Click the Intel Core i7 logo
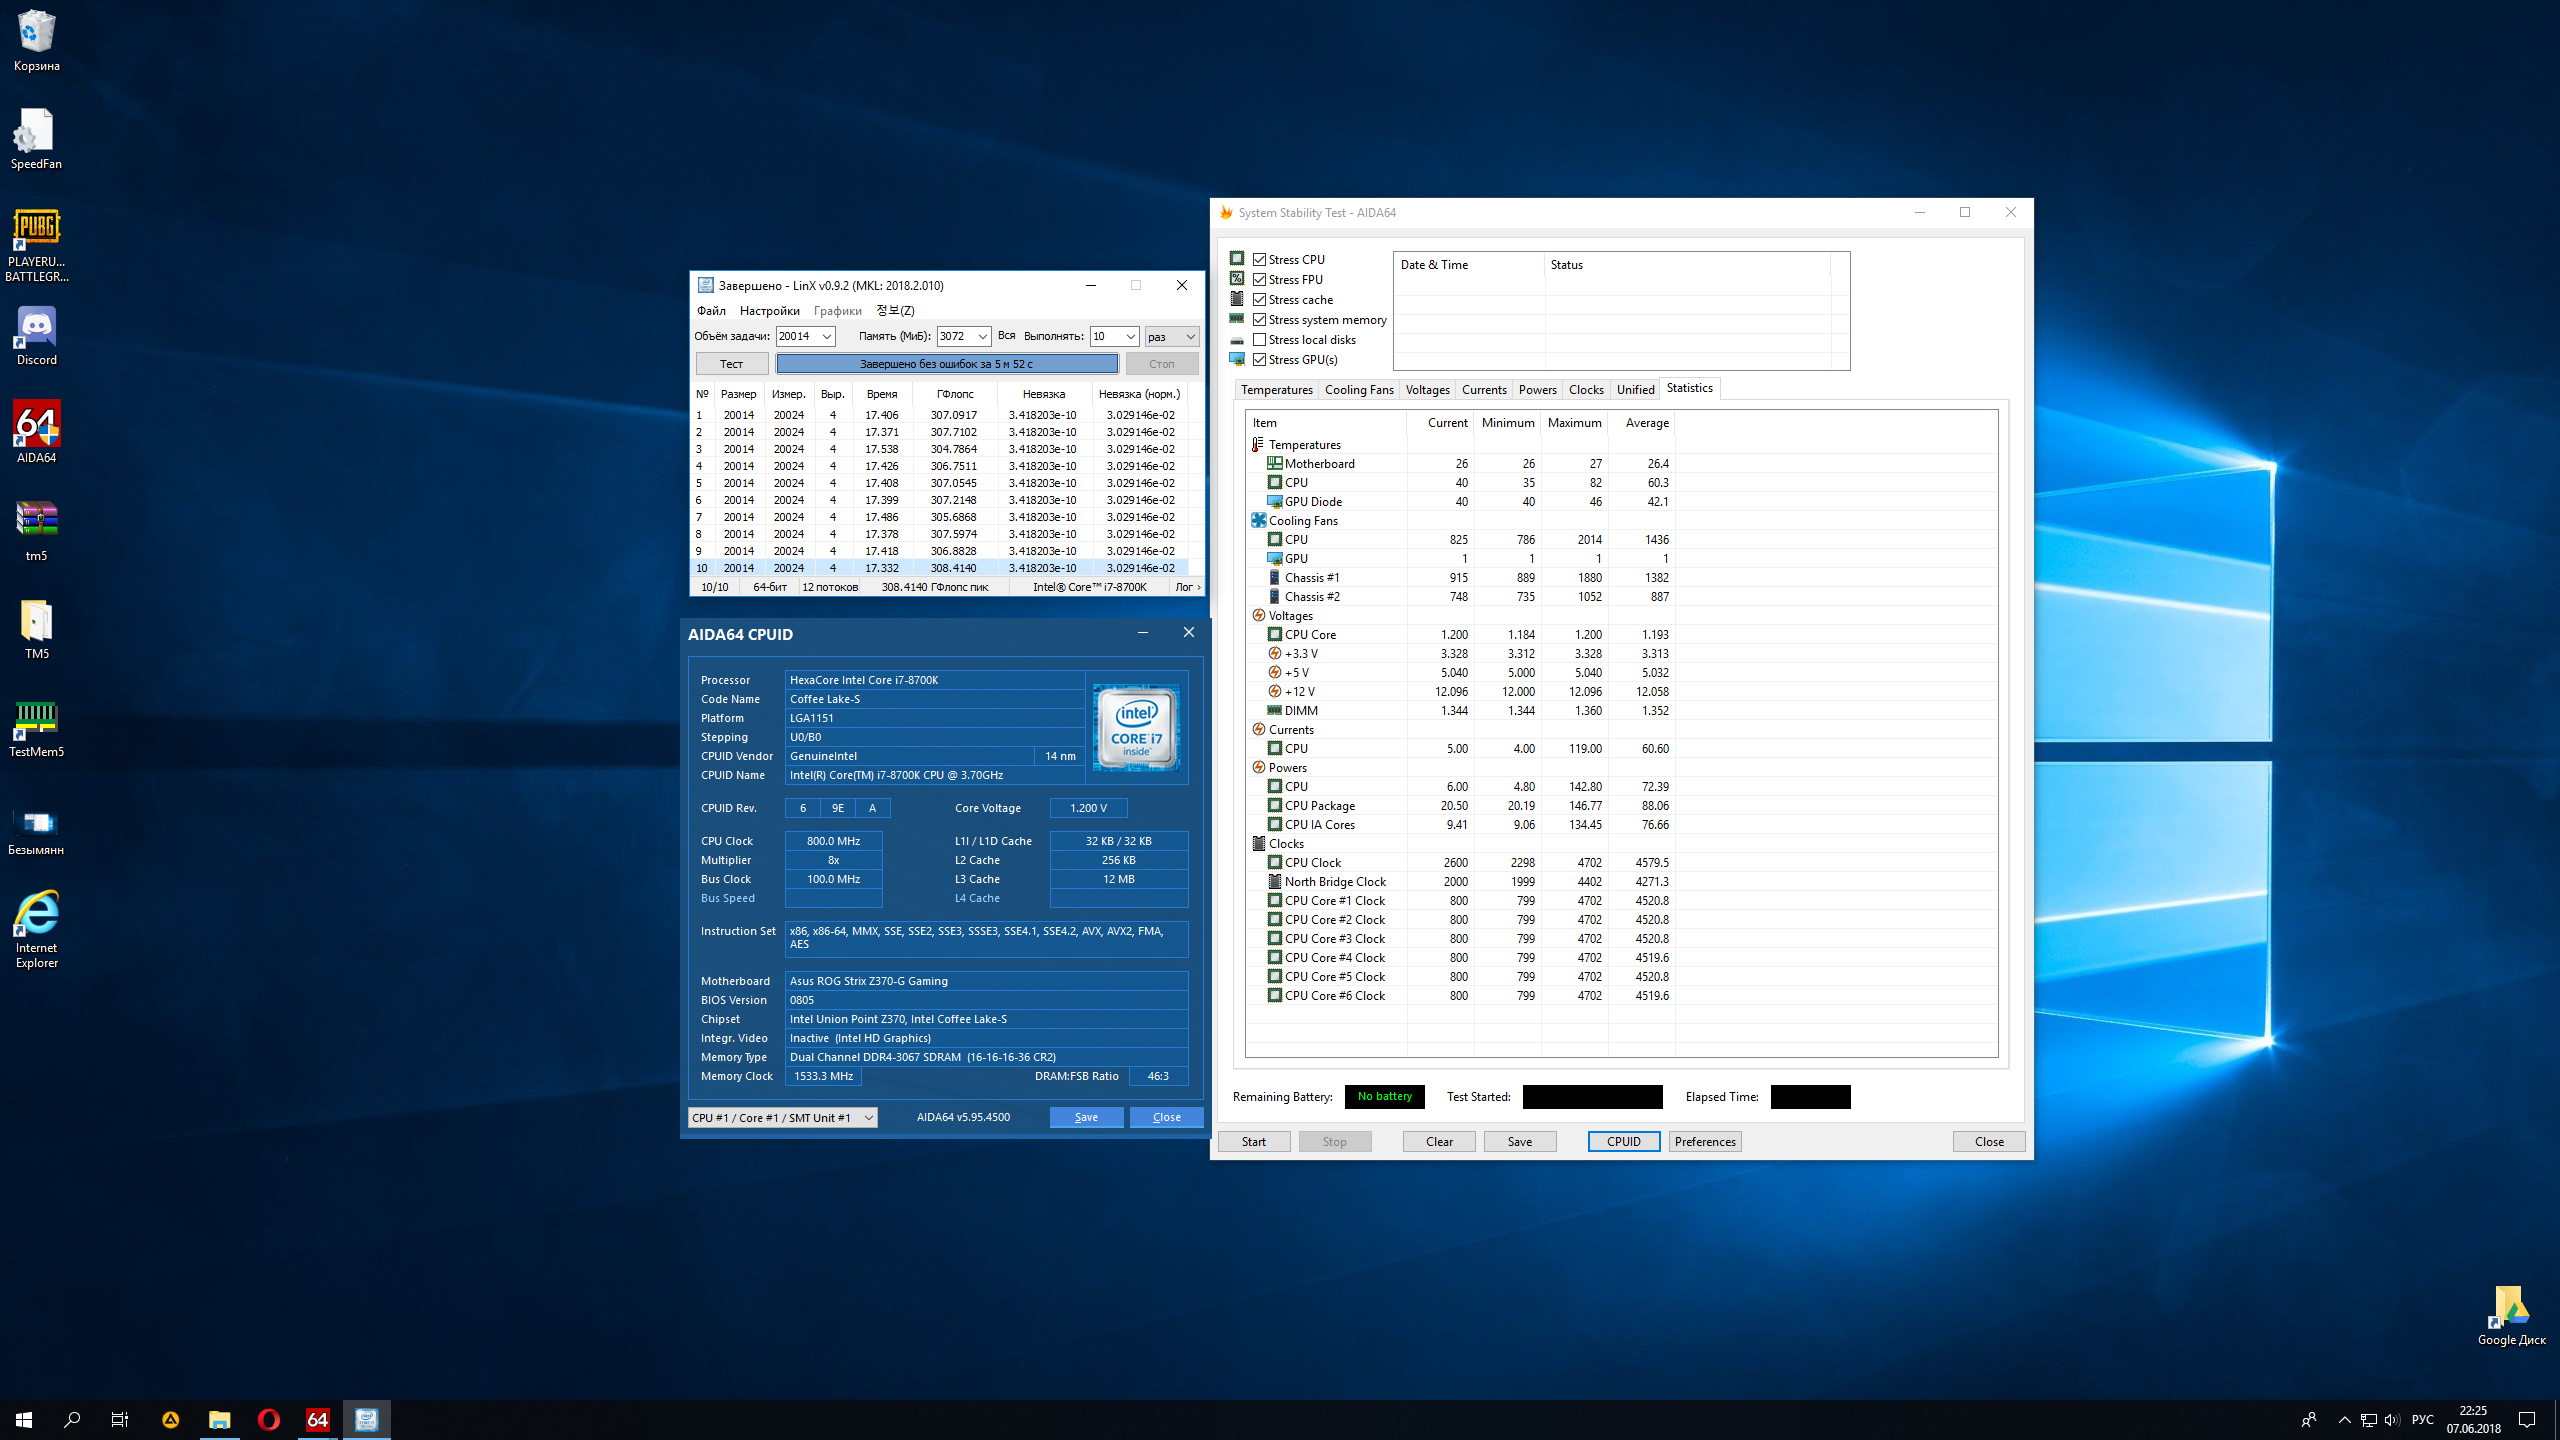 1136,727
